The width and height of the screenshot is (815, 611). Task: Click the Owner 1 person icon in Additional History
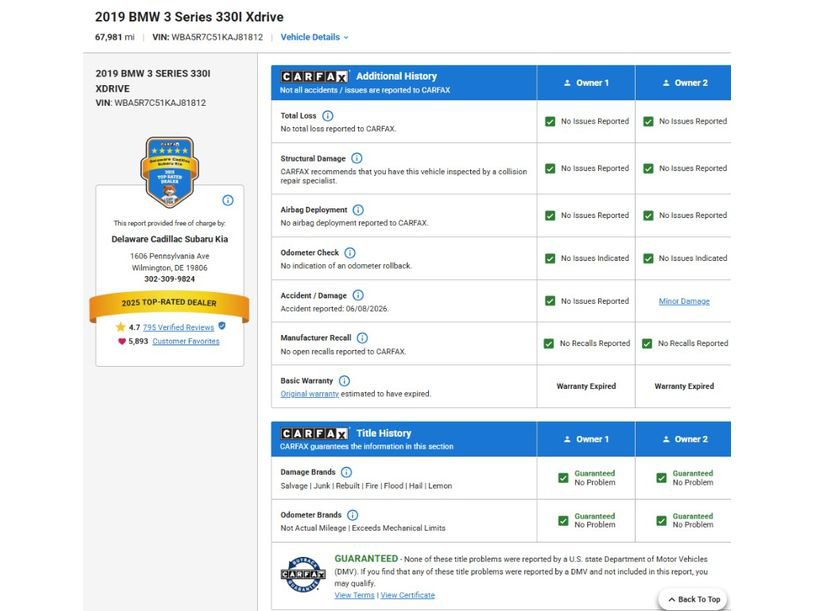pos(567,83)
